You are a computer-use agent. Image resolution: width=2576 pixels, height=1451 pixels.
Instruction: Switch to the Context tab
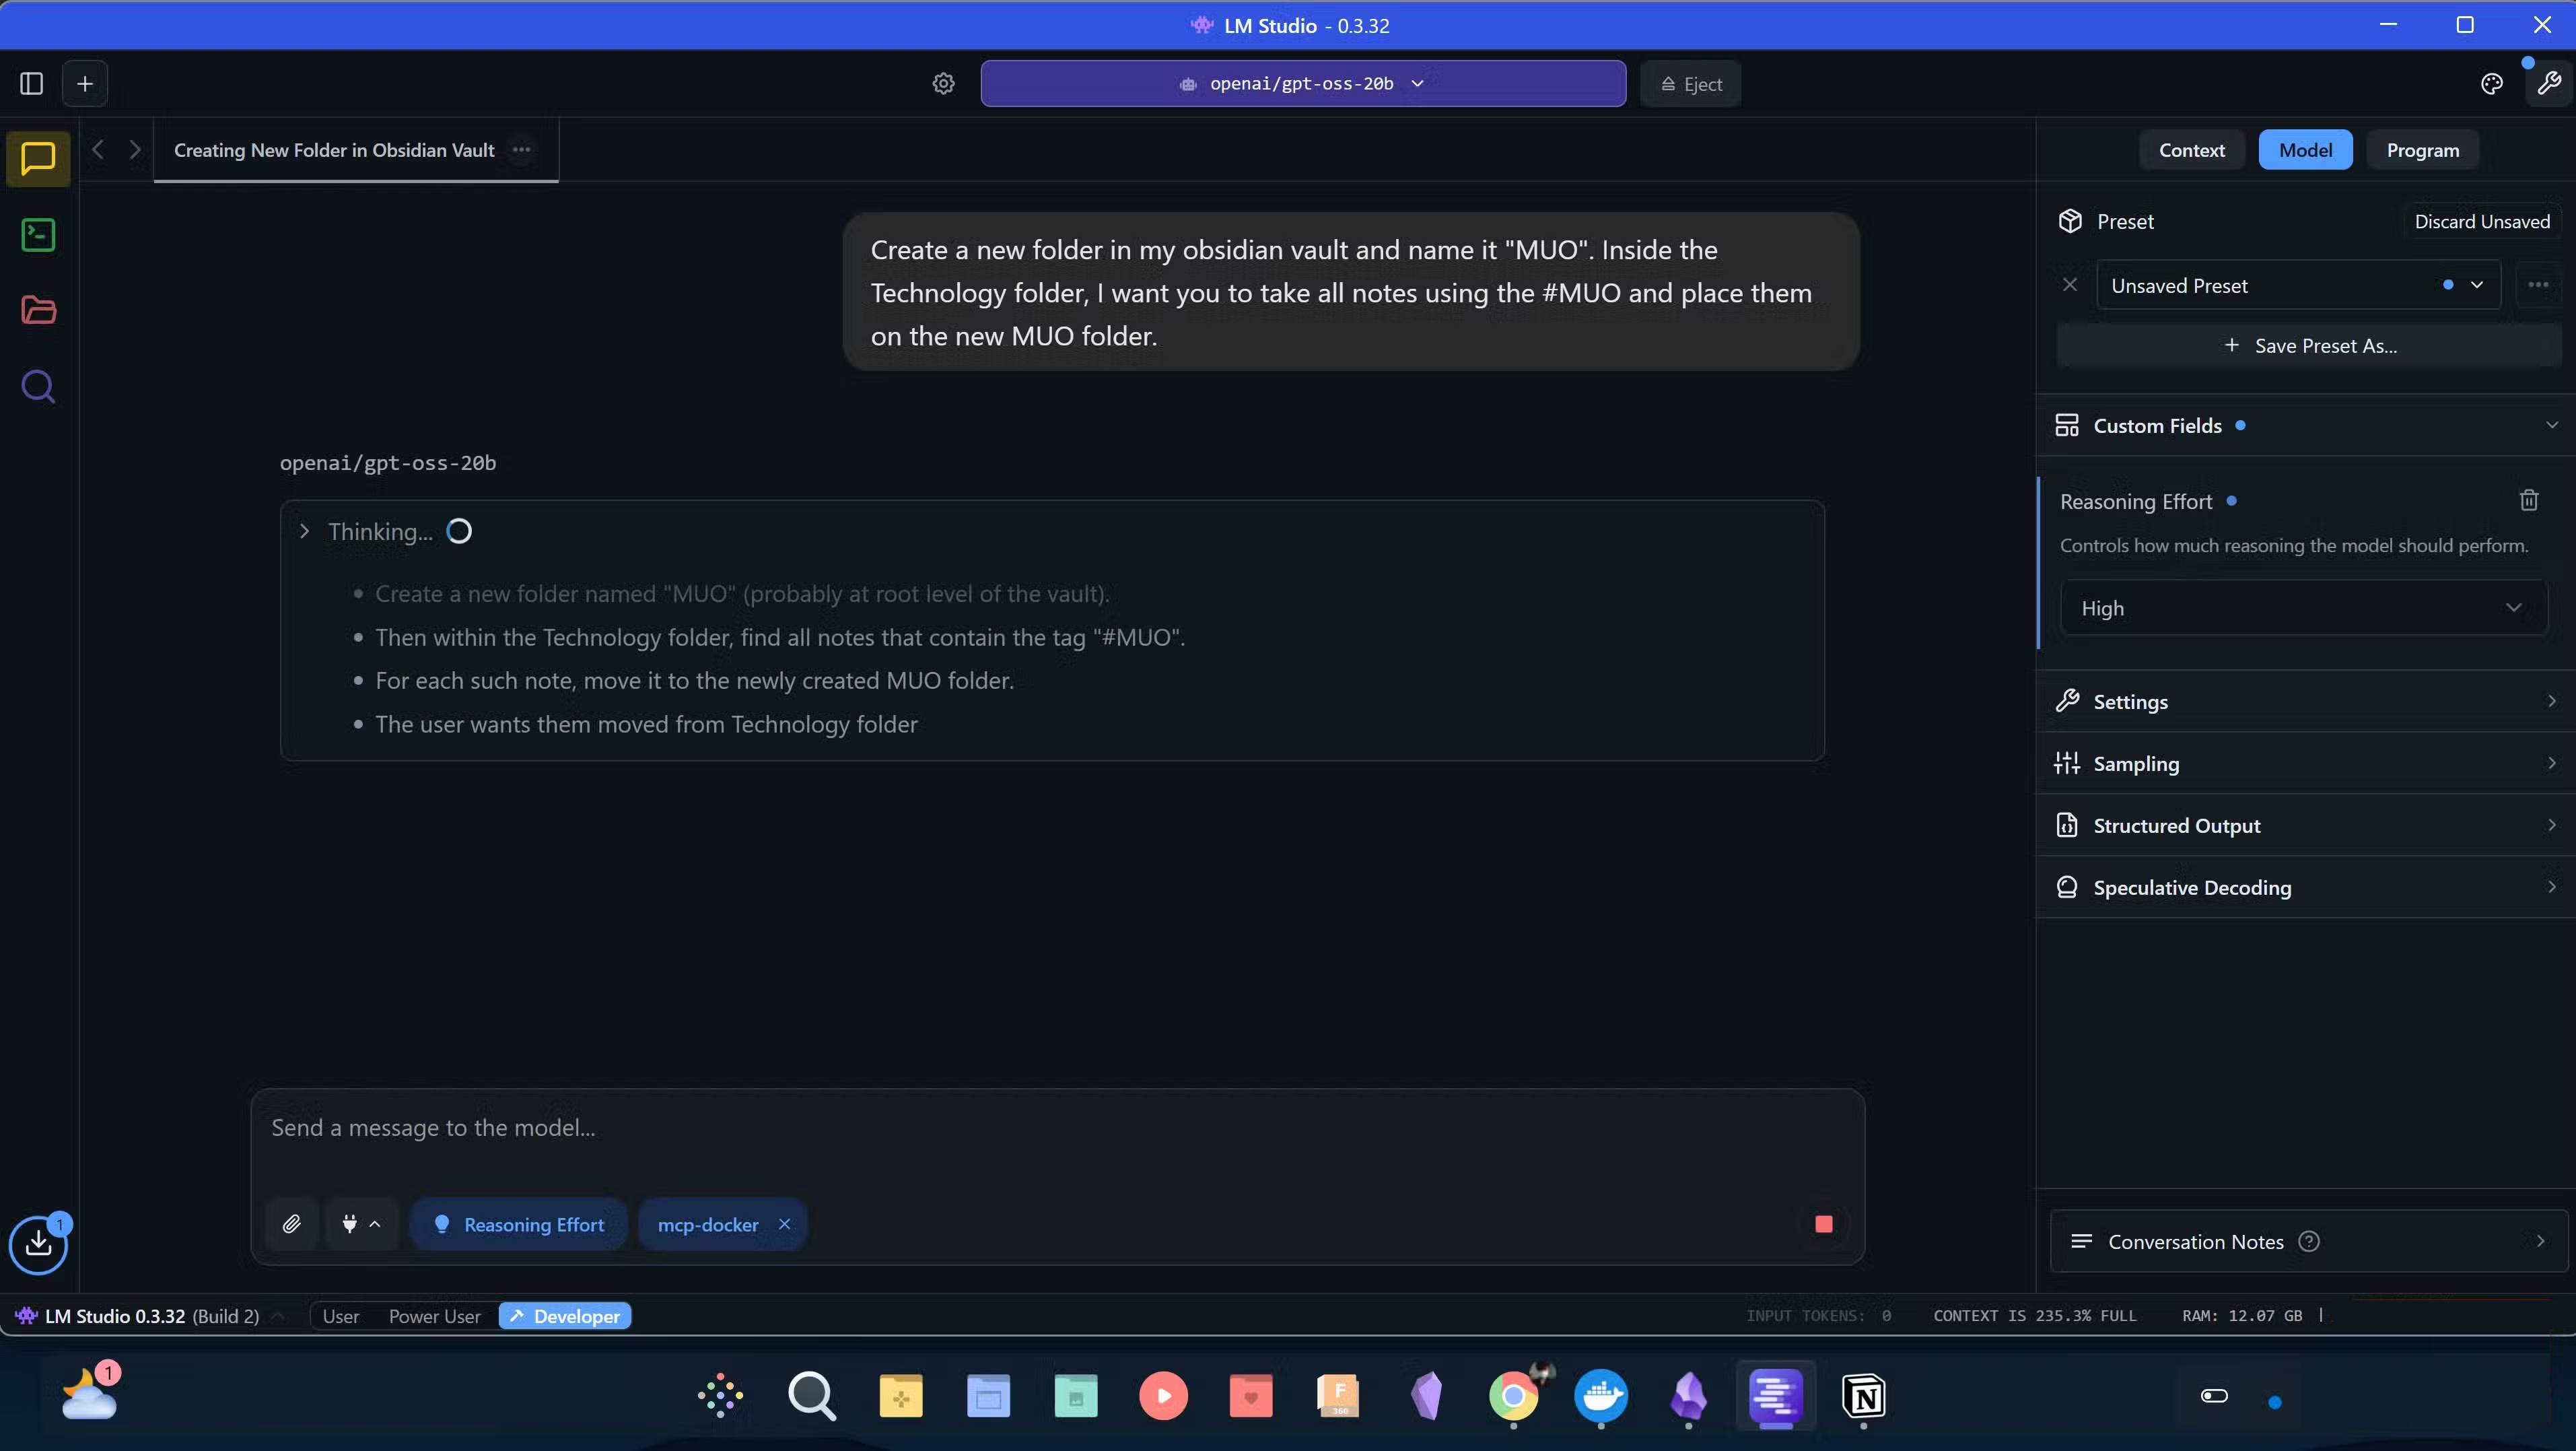coord(2191,149)
